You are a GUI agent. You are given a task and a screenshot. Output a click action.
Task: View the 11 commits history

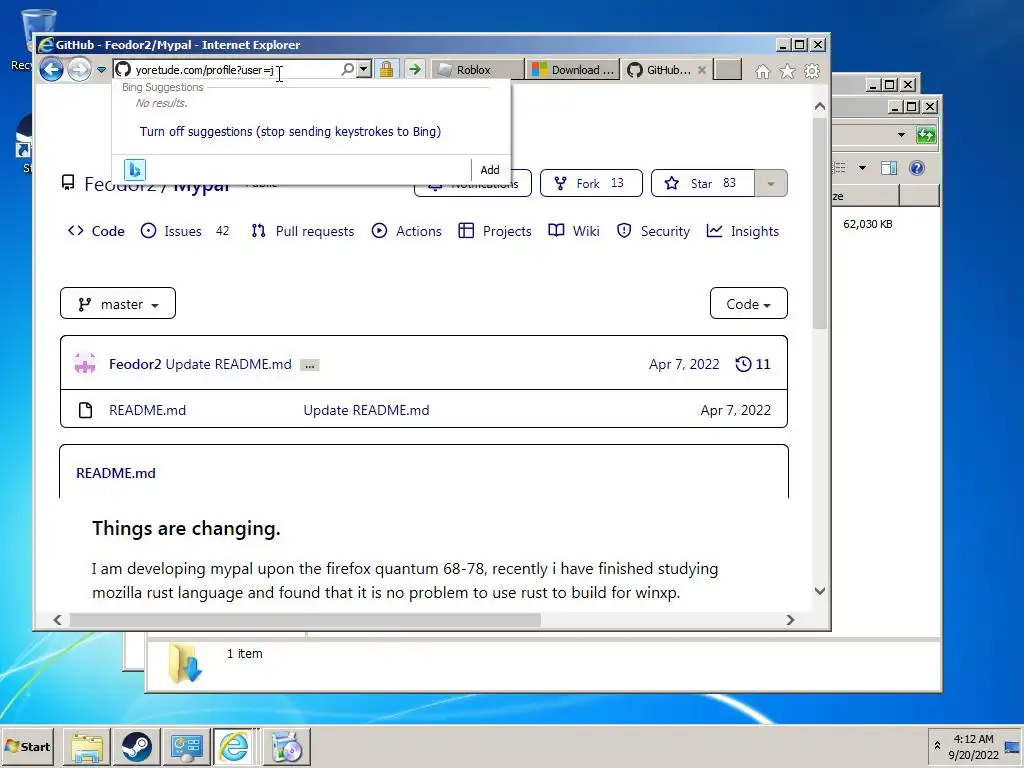752,364
